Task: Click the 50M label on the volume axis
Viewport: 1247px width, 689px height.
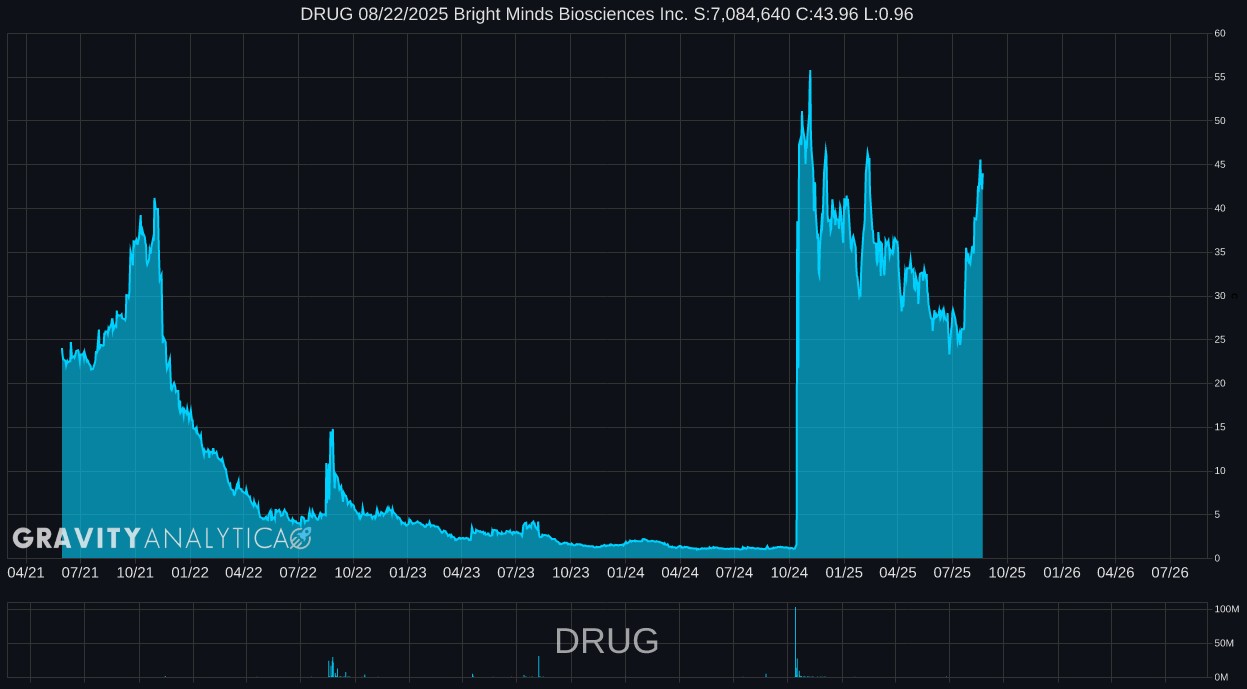Action: (1224, 643)
